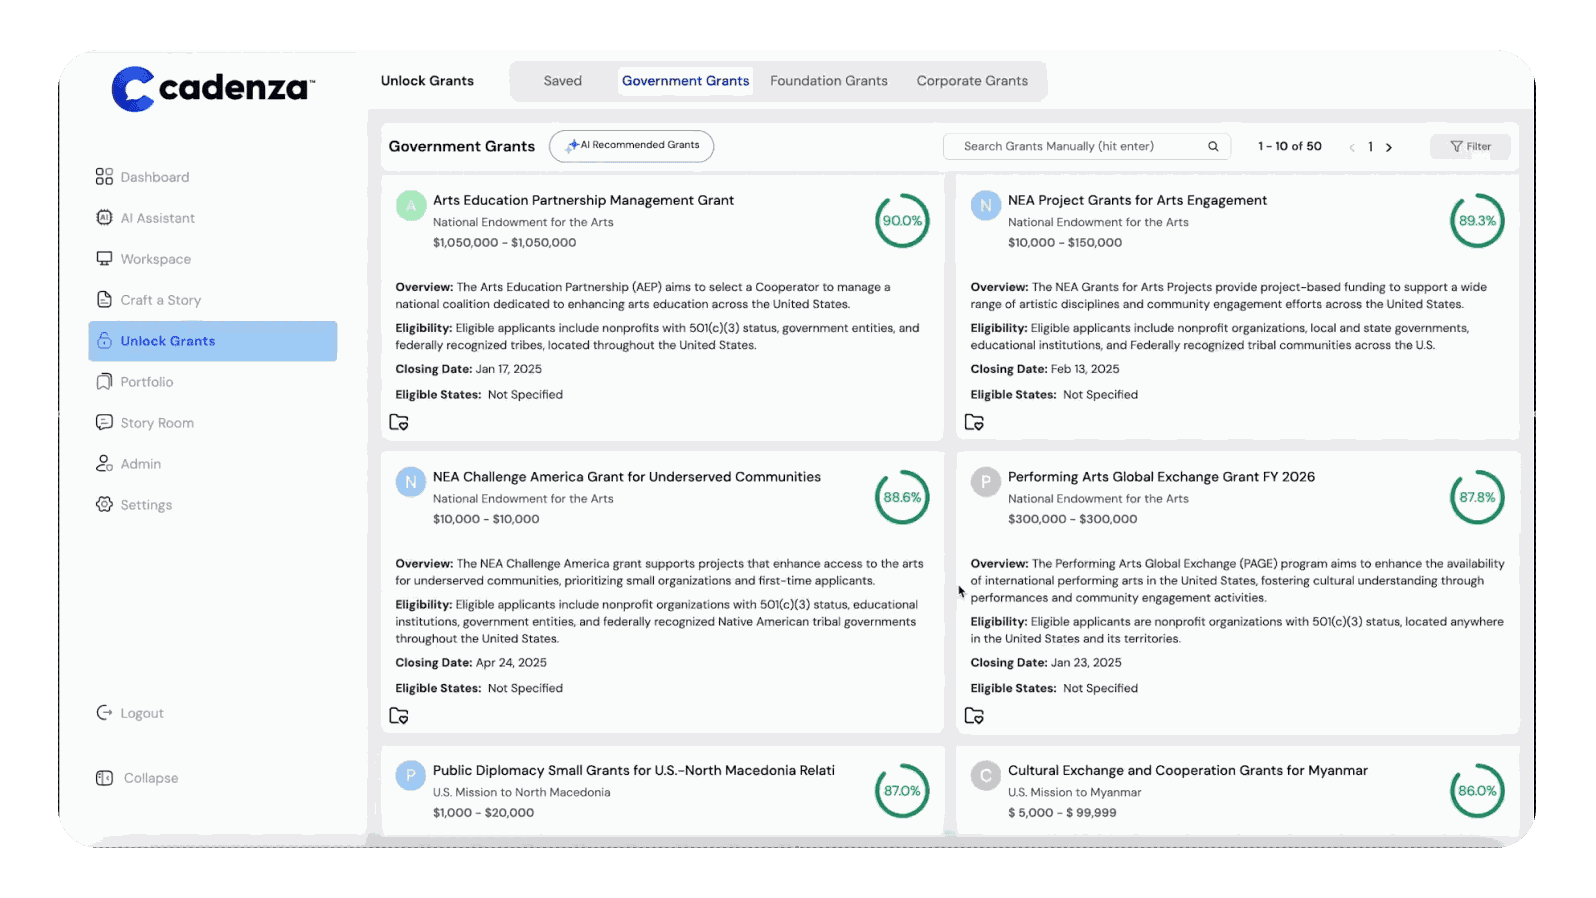Click the Arts Education Partnership Management Grant title
Screen dimensions: 1596x898
tap(583, 200)
